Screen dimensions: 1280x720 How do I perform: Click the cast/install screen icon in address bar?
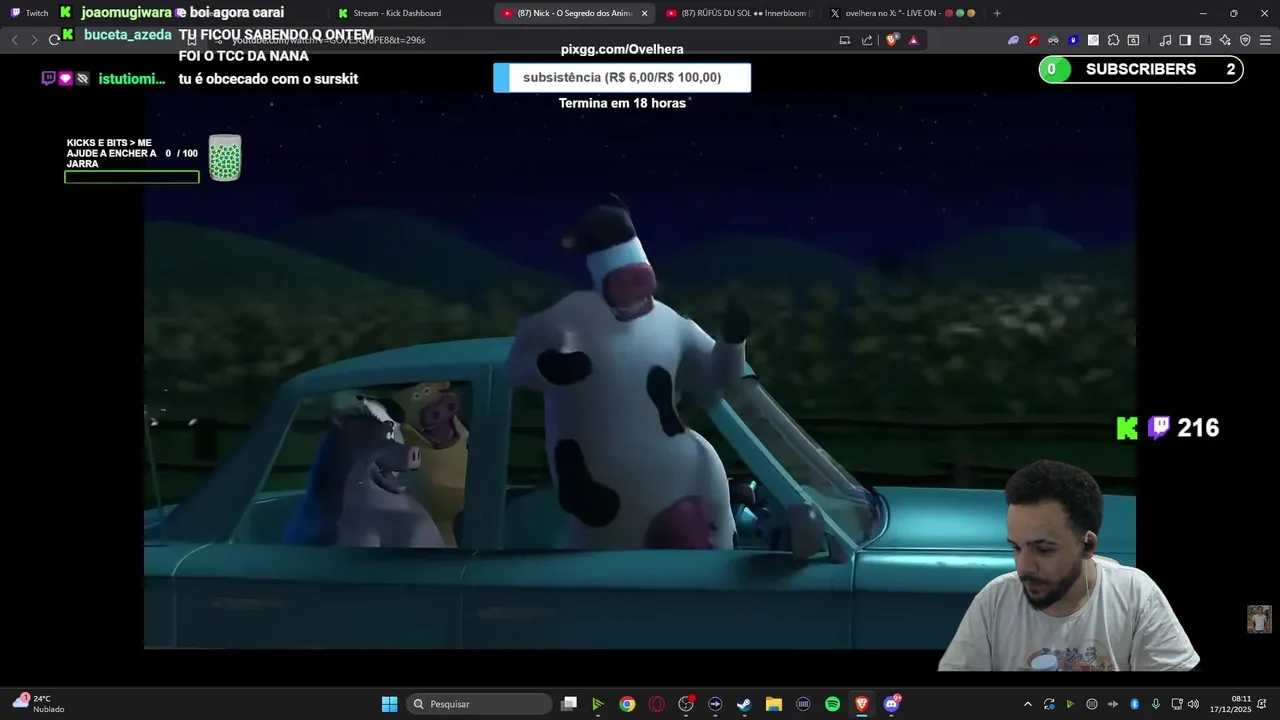pos(845,40)
